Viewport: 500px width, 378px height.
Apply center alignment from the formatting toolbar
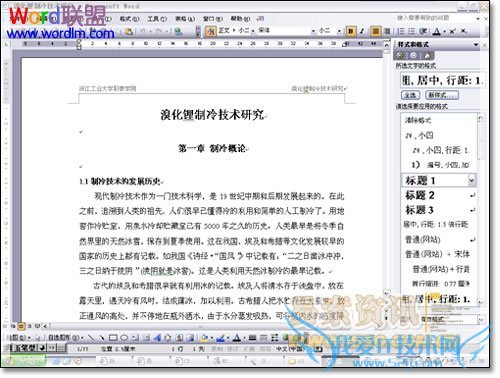(x=376, y=31)
